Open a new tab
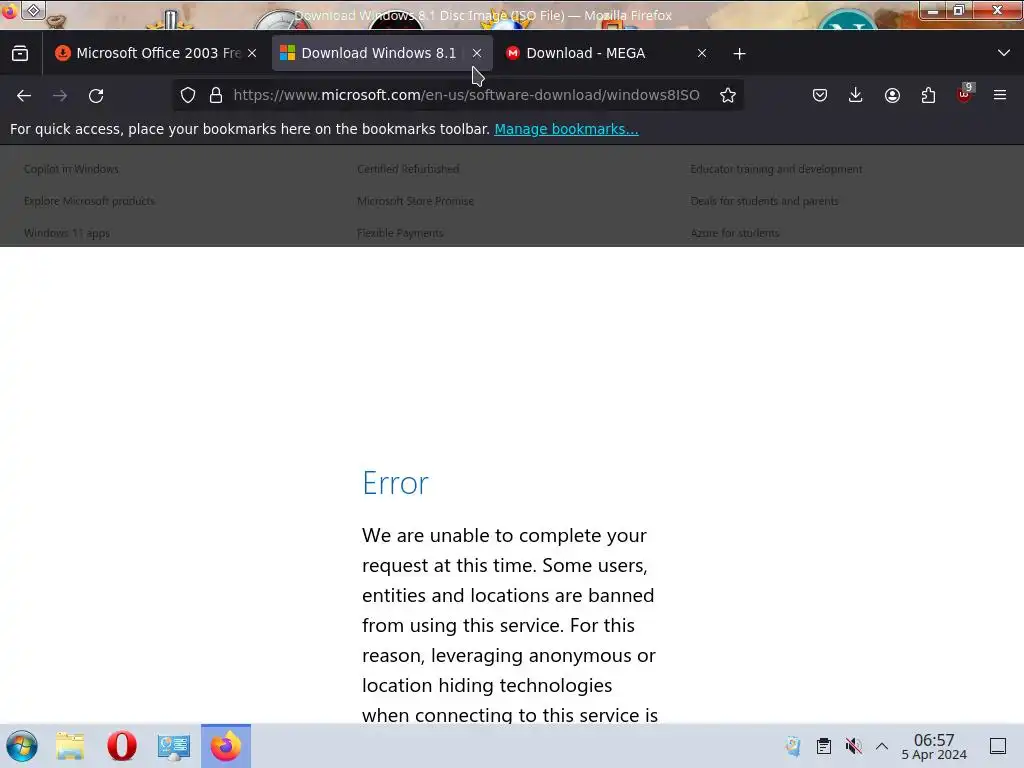Image resolution: width=1024 pixels, height=768 pixels. (x=739, y=54)
